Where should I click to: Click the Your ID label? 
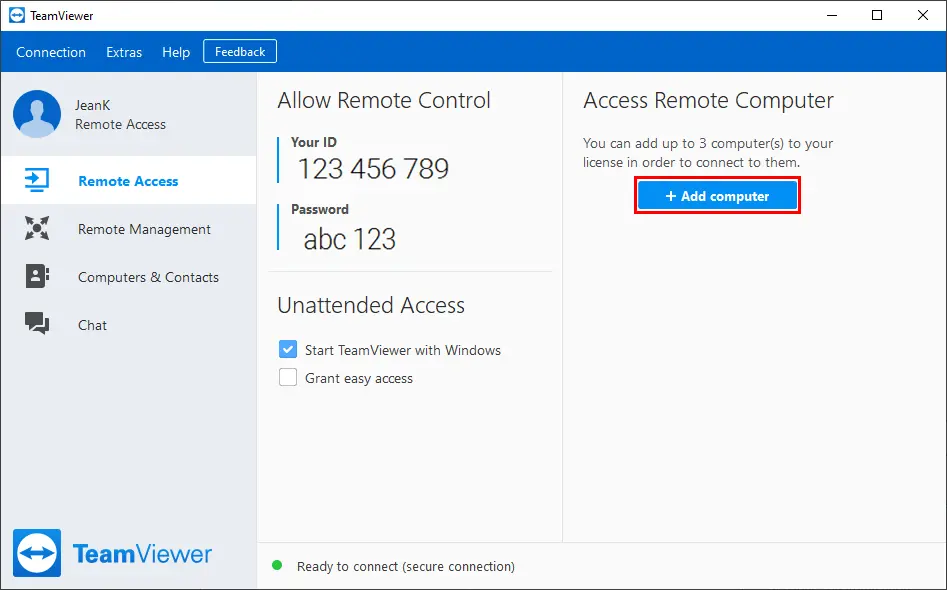pos(314,142)
